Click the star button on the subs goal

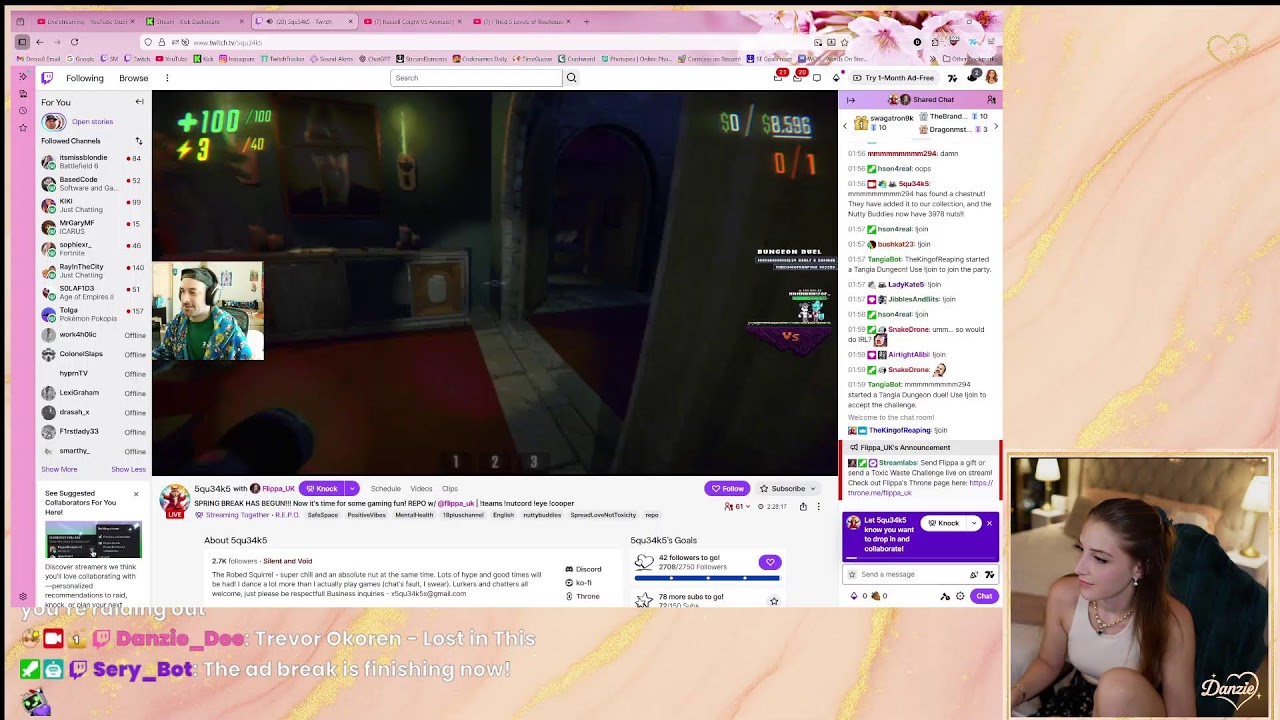click(x=773, y=601)
